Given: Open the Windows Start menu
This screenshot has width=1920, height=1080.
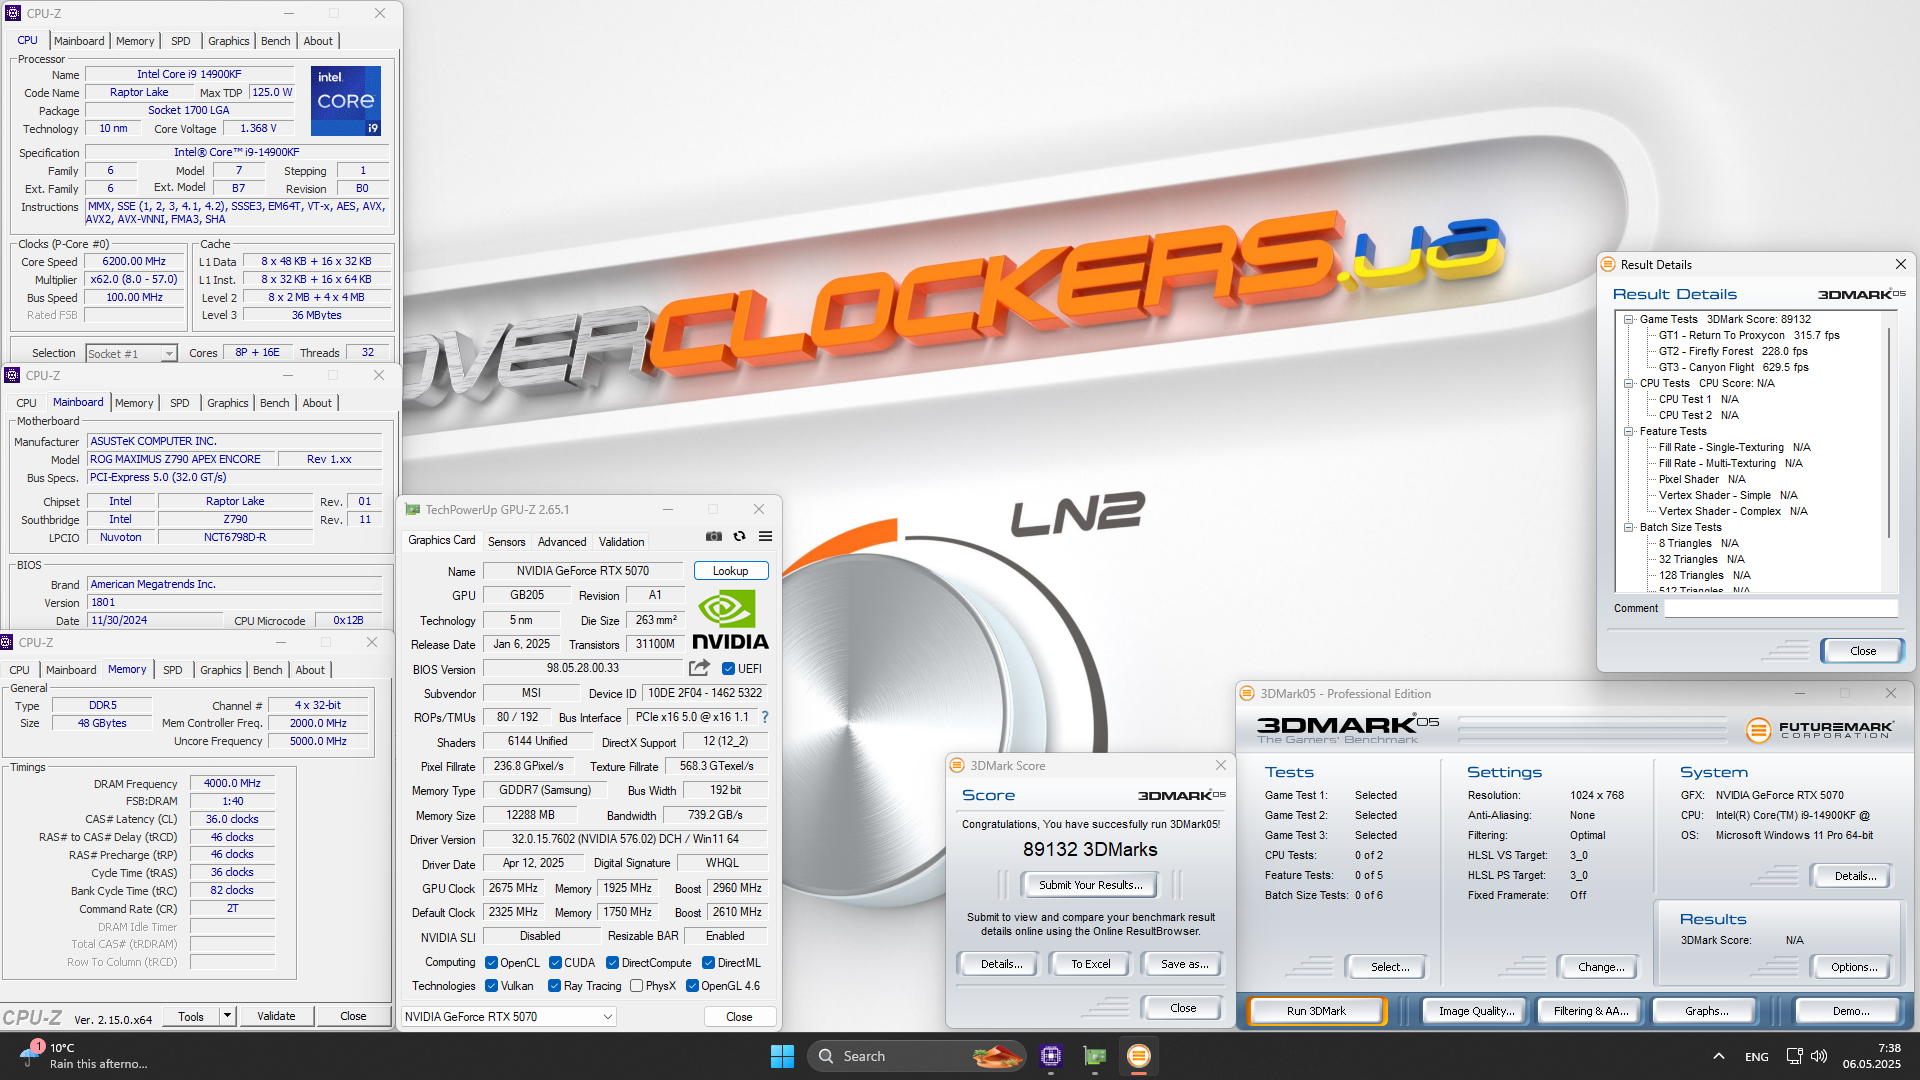Looking at the screenshot, I should [x=782, y=1056].
